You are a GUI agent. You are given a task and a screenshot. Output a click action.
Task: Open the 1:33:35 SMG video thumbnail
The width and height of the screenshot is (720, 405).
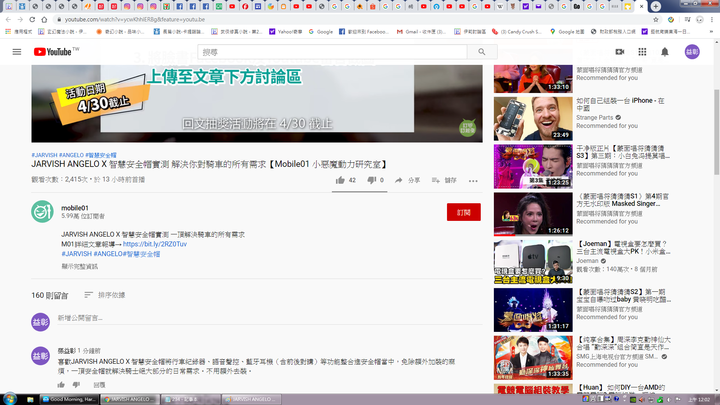[533, 358]
